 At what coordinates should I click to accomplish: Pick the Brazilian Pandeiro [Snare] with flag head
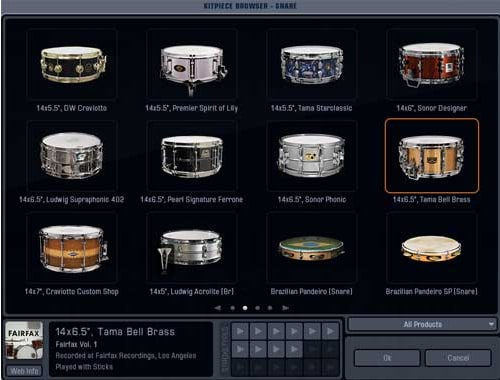tap(312, 248)
